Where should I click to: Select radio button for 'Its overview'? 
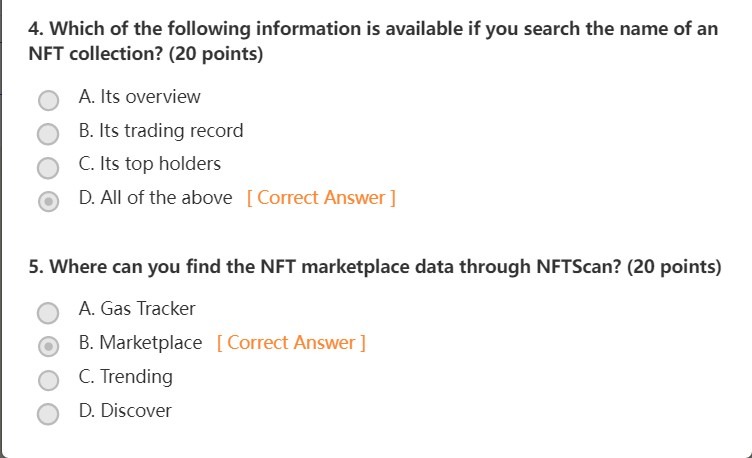[48, 99]
